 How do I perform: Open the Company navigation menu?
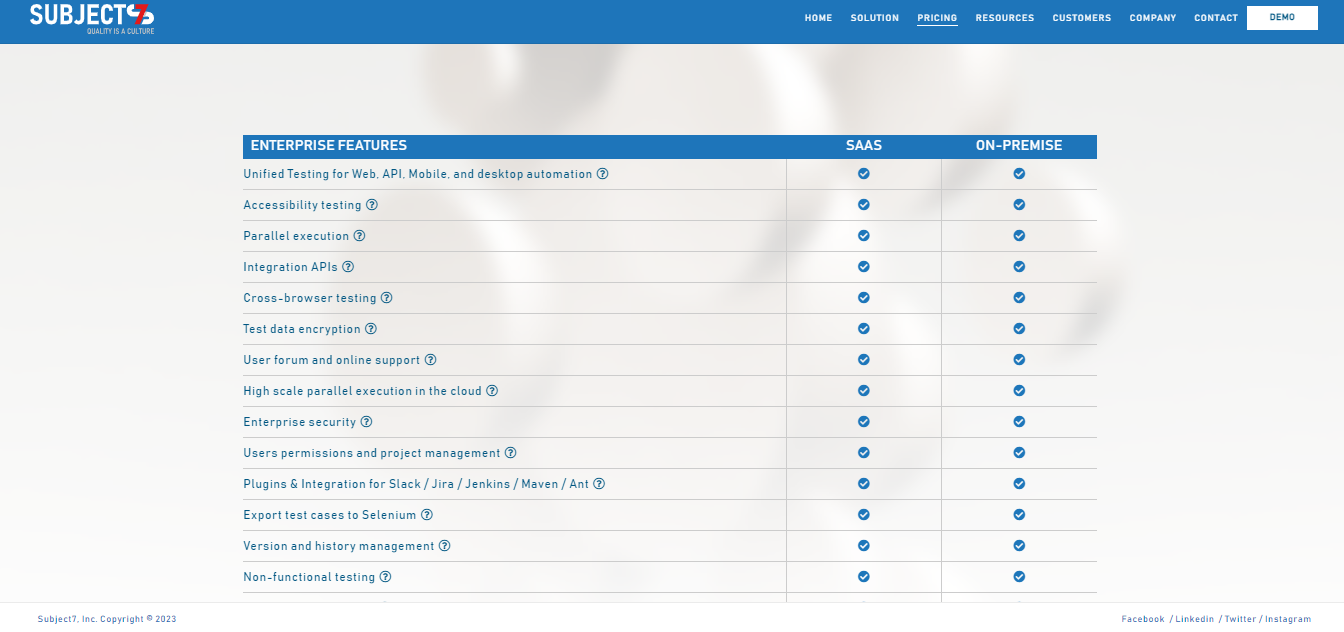click(x=1152, y=18)
